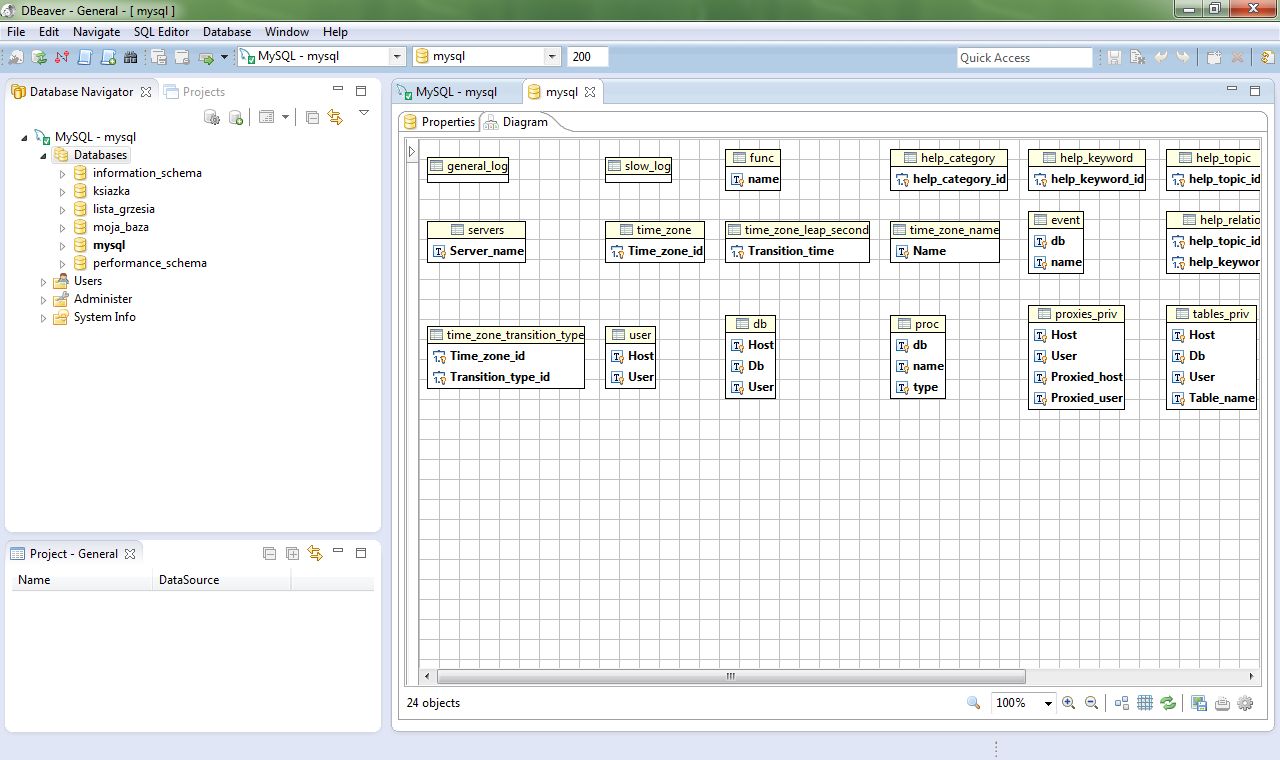Click the Connect icon in main toolbar
Screen dimensions: 1280x760
[17, 57]
